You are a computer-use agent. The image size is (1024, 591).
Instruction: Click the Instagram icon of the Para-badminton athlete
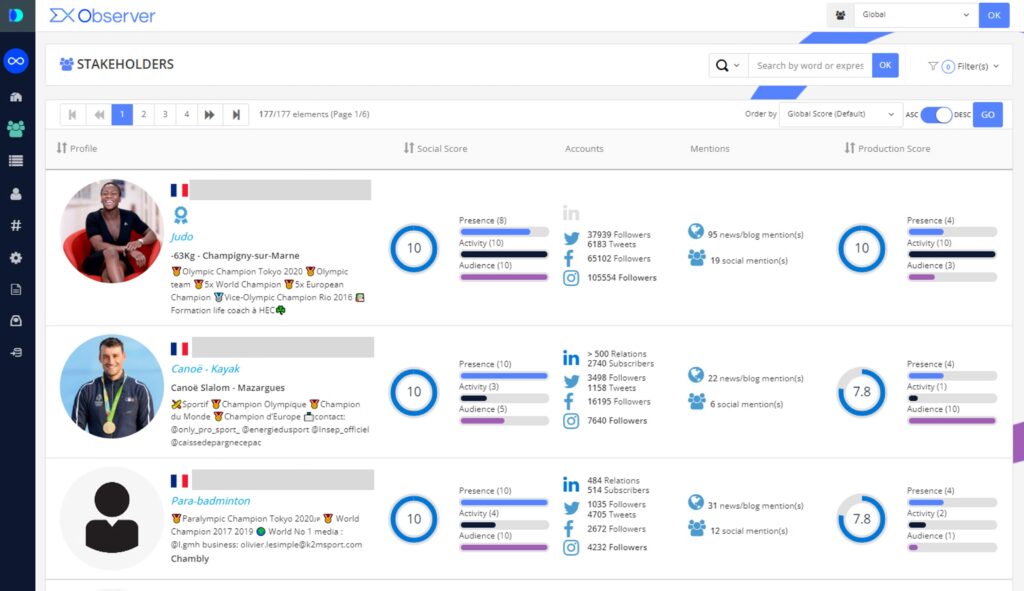(x=571, y=548)
